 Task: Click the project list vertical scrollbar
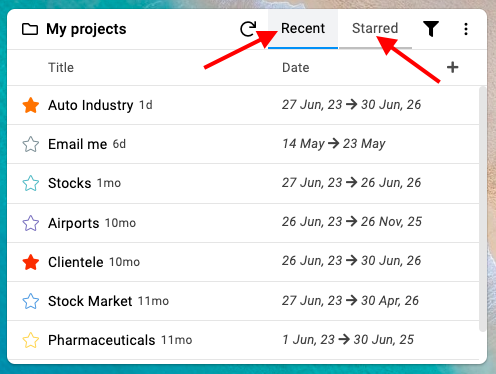[482, 209]
